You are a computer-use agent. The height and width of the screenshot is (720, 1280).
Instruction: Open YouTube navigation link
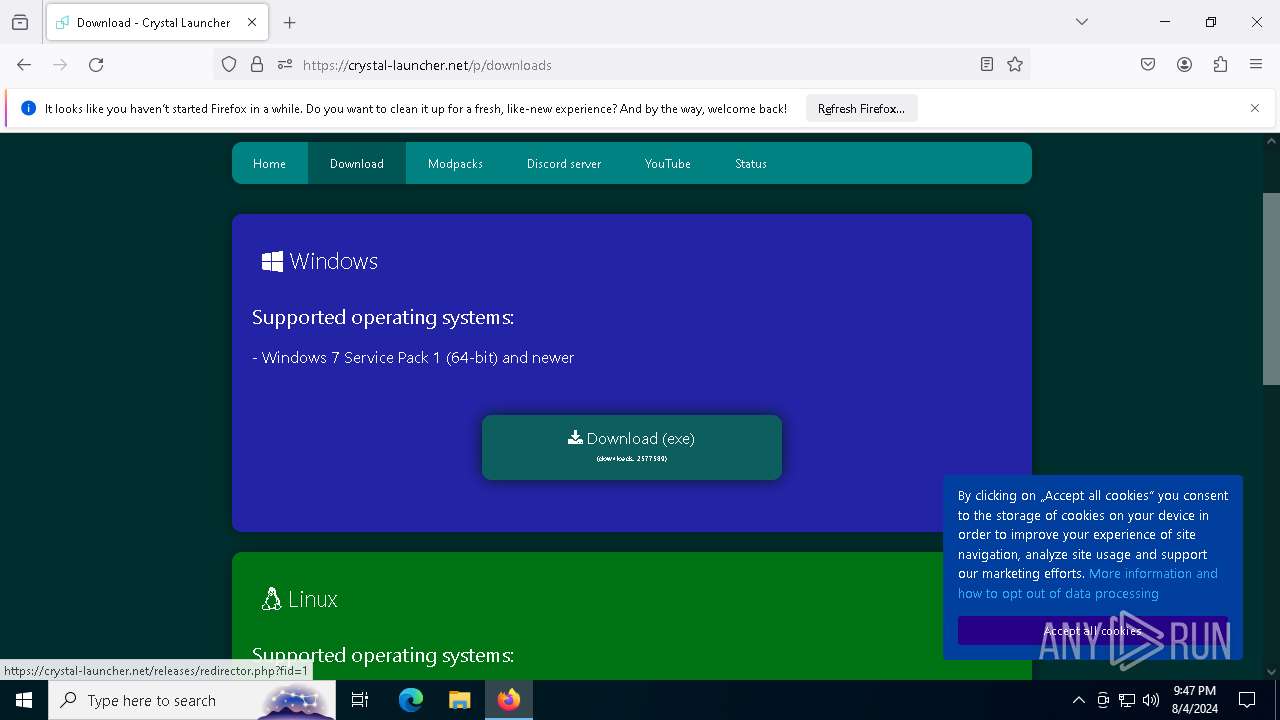pyautogui.click(x=668, y=163)
